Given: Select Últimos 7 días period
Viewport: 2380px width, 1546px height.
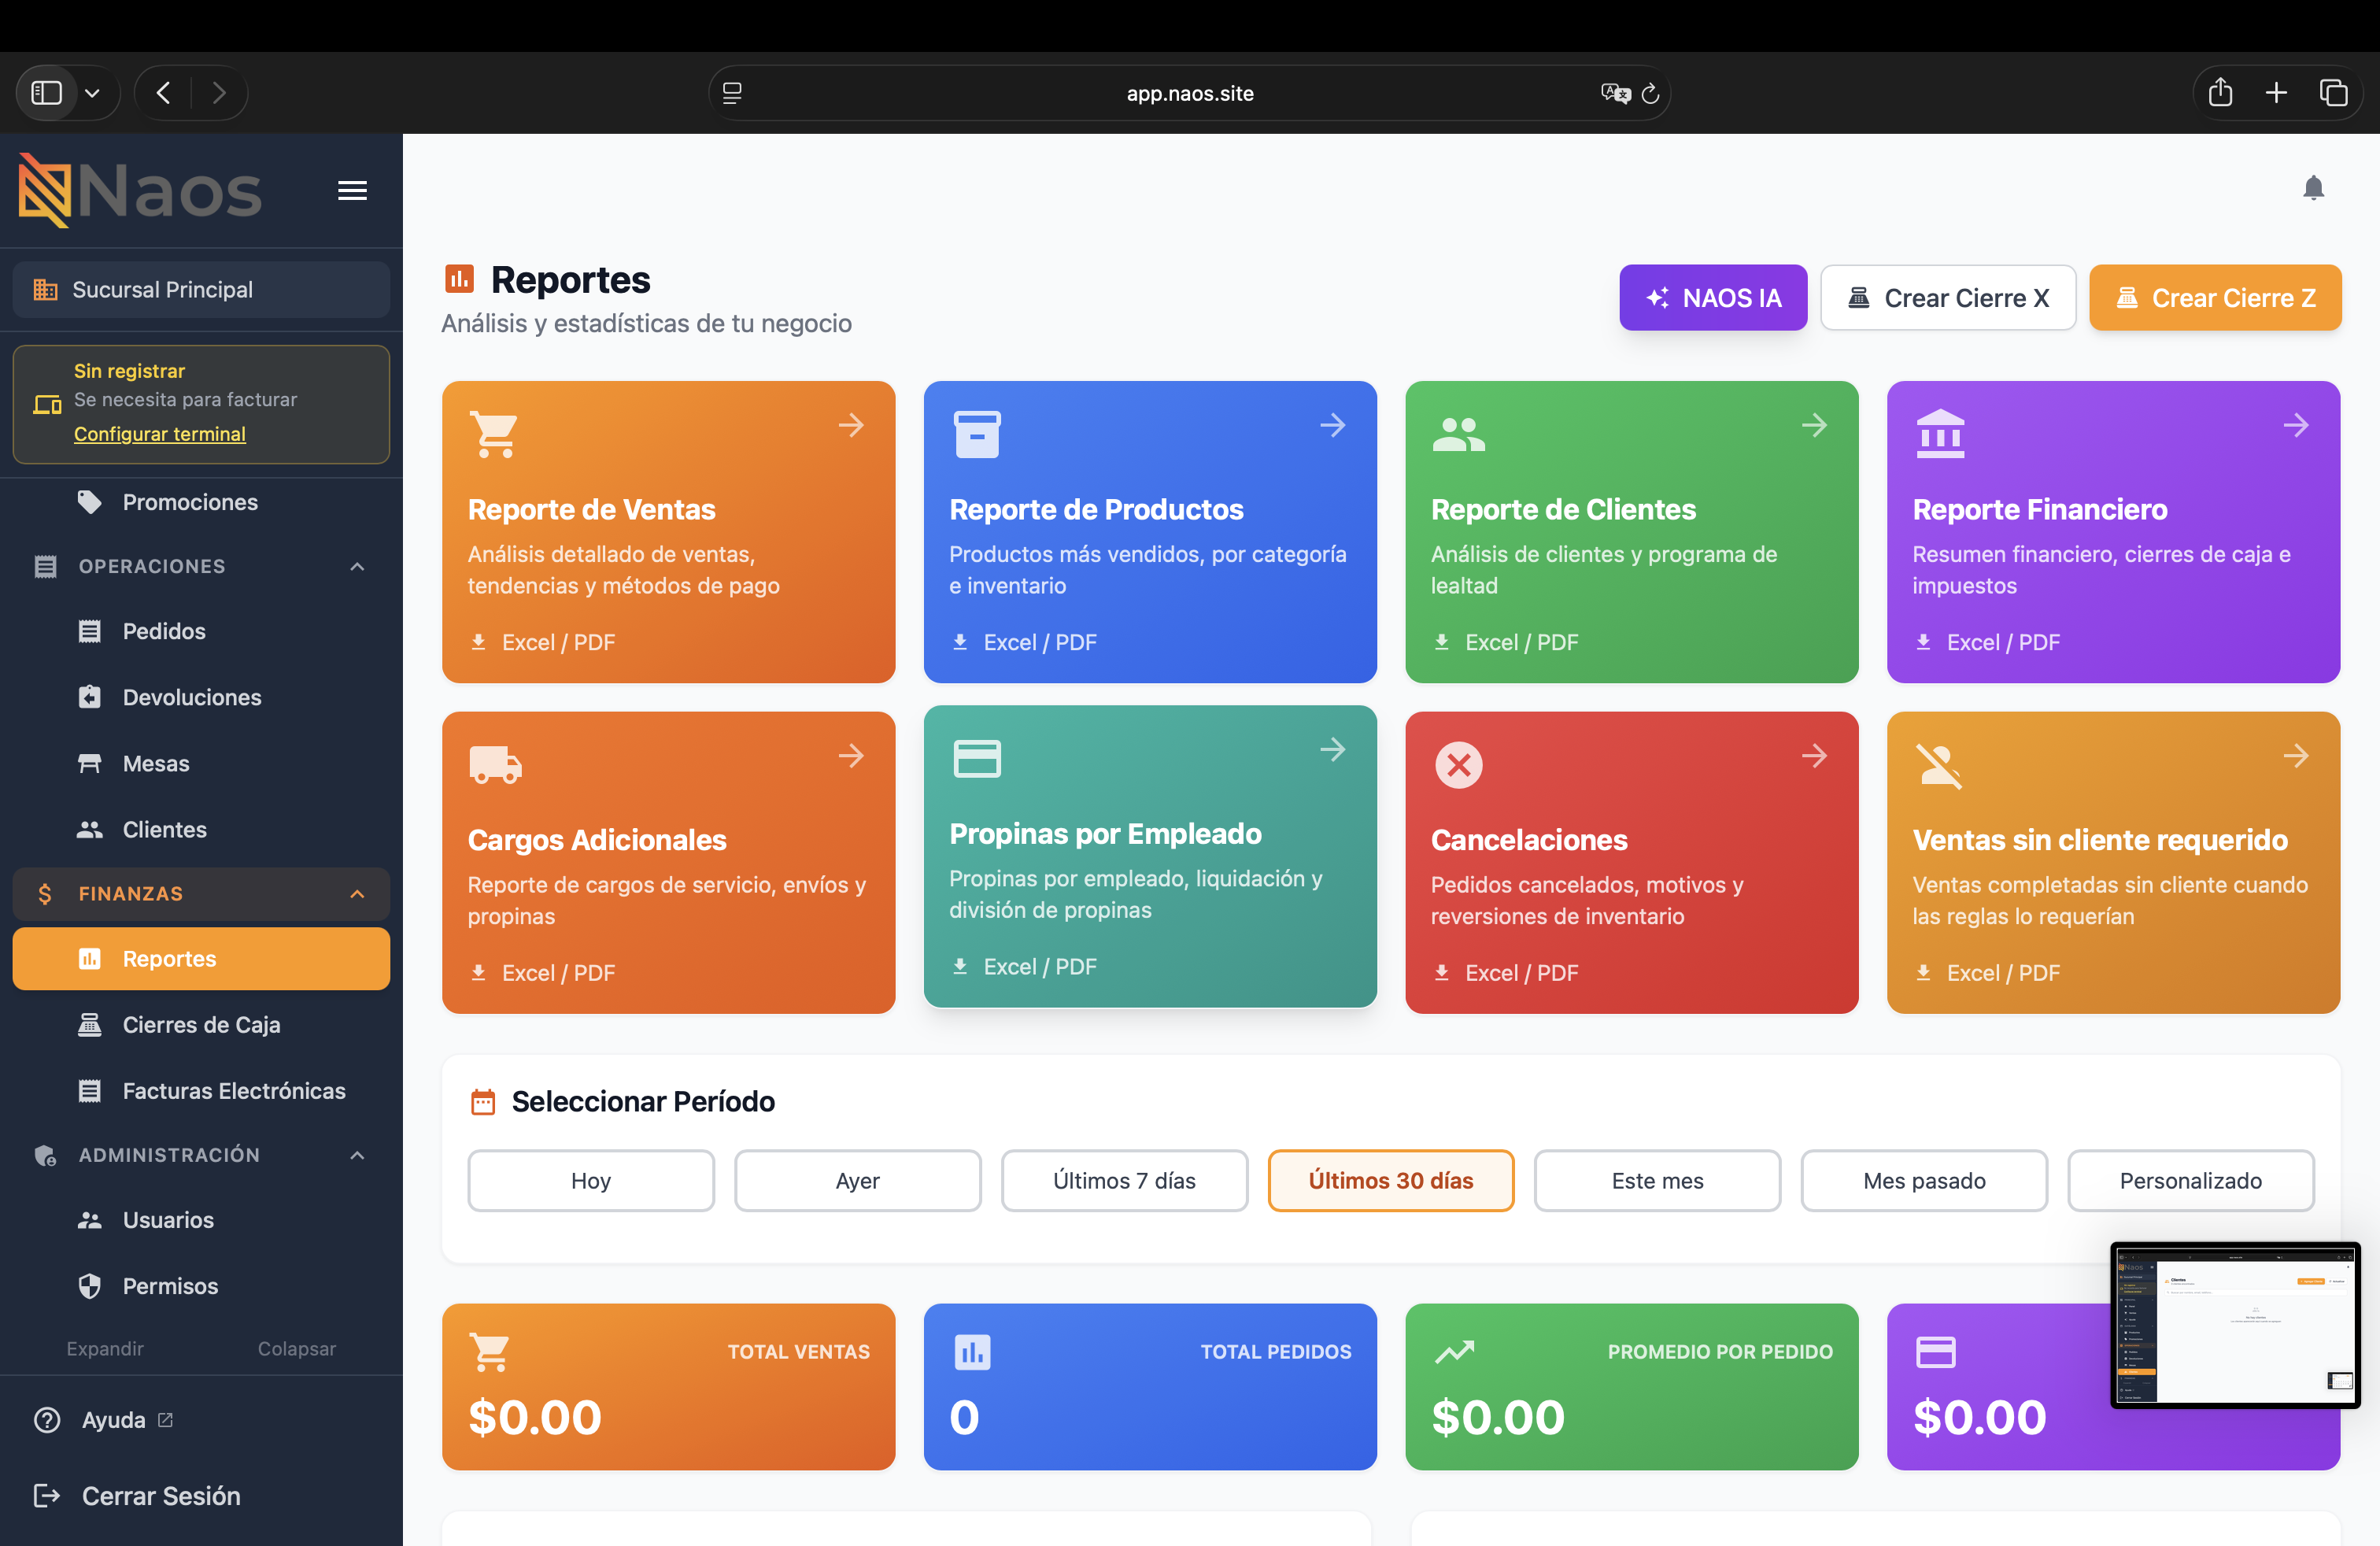Looking at the screenshot, I should (x=1124, y=1180).
